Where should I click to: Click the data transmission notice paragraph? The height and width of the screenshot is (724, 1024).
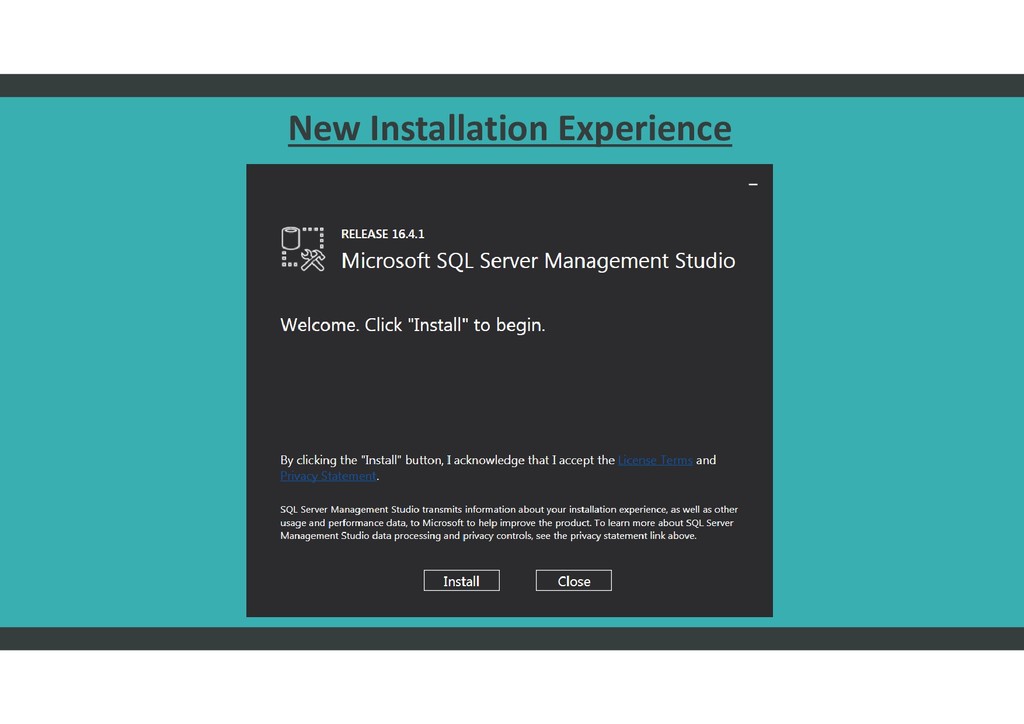(509, 522)
